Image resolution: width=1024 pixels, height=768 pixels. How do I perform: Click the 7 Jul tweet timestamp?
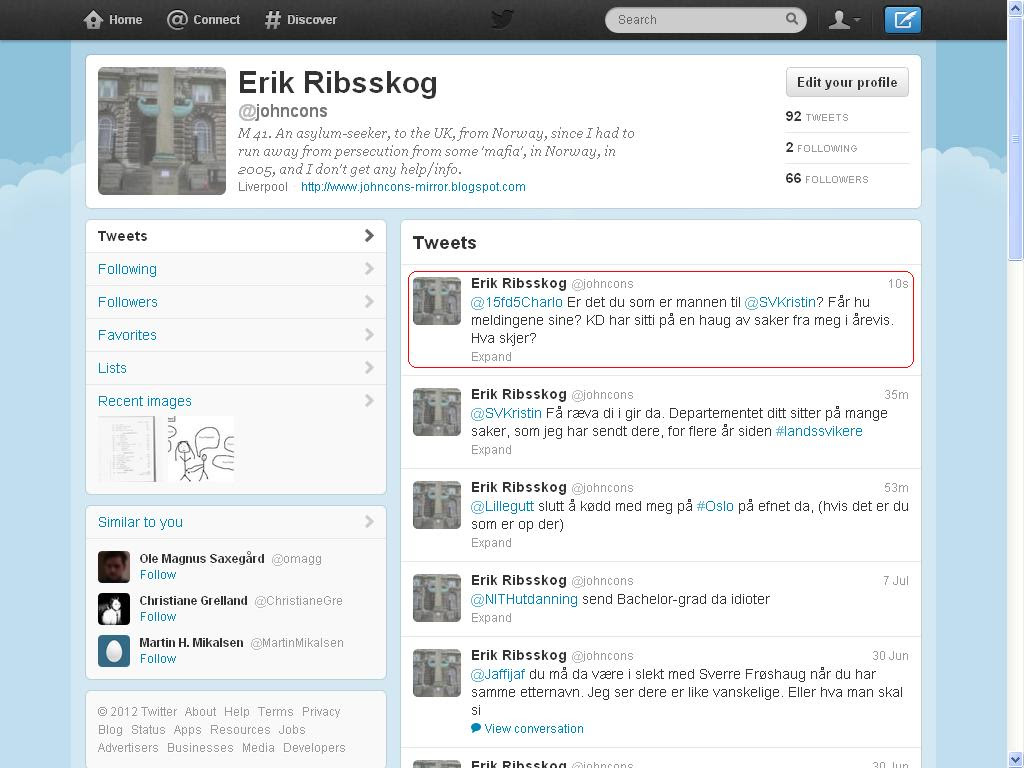[895, 581]
